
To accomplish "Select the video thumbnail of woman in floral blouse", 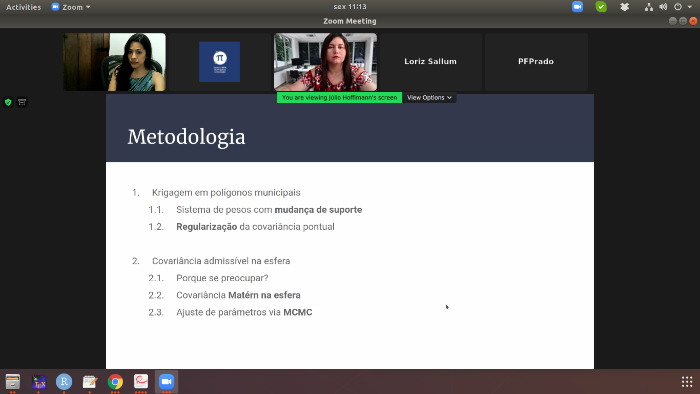I will pos(325,62).
